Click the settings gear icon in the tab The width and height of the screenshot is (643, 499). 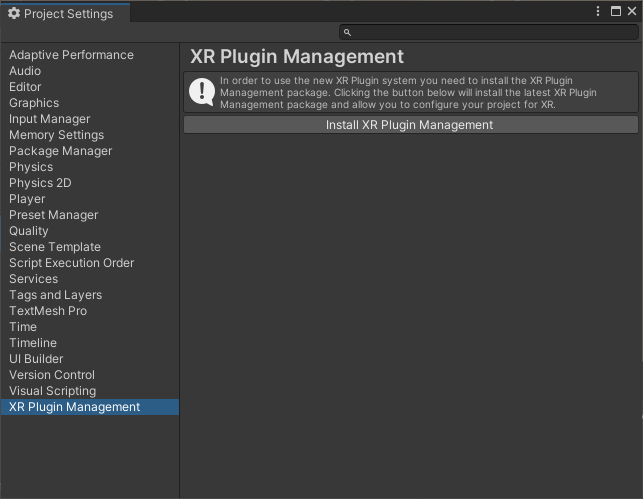(14, 14)
